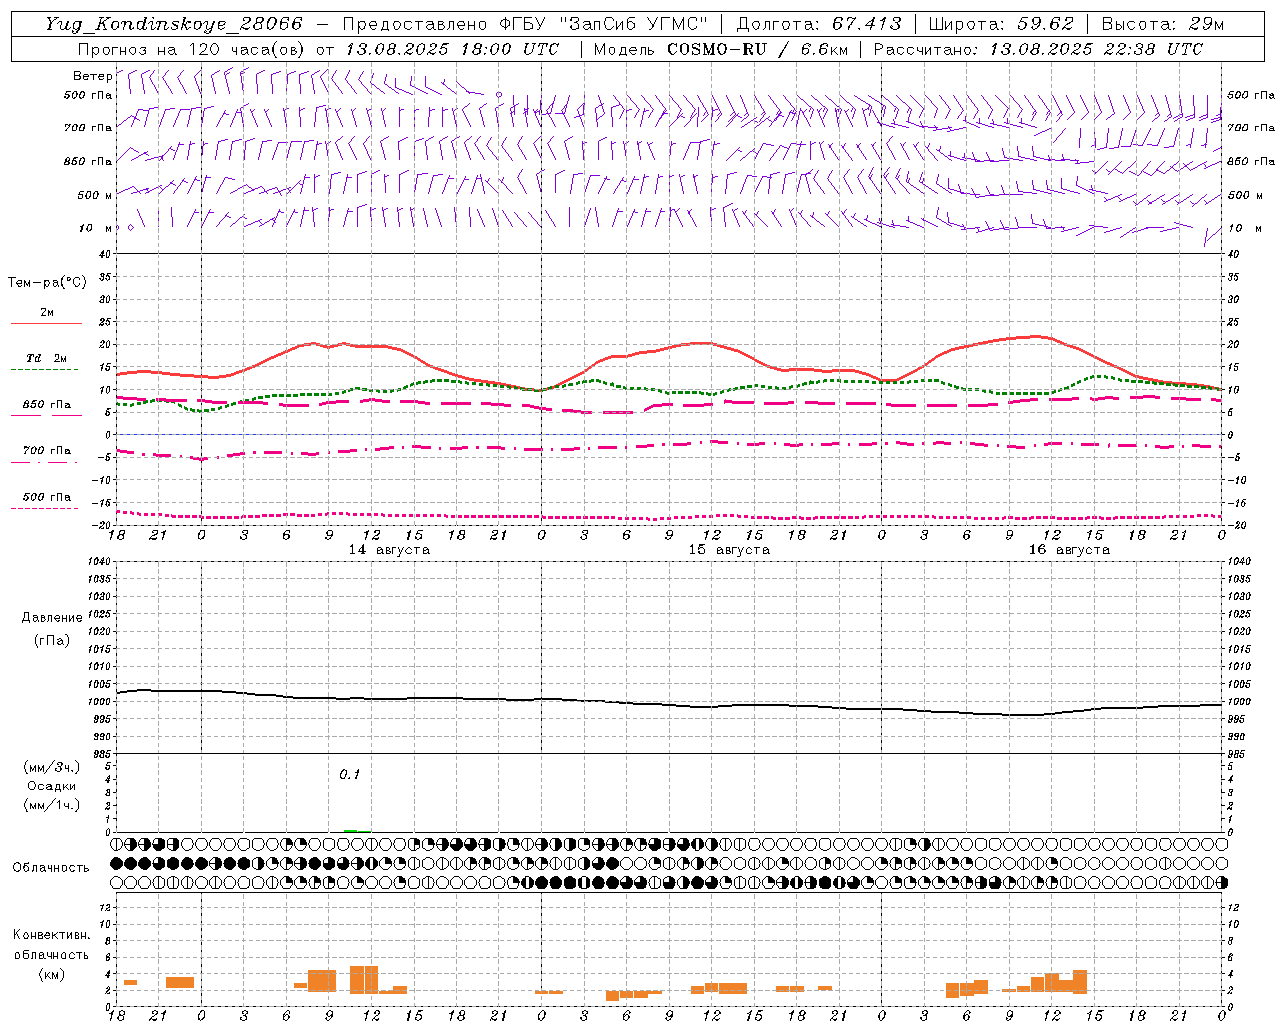Select the 700 гПа temperature legend entry
1280x1024 pixels.
pos(46,451)
